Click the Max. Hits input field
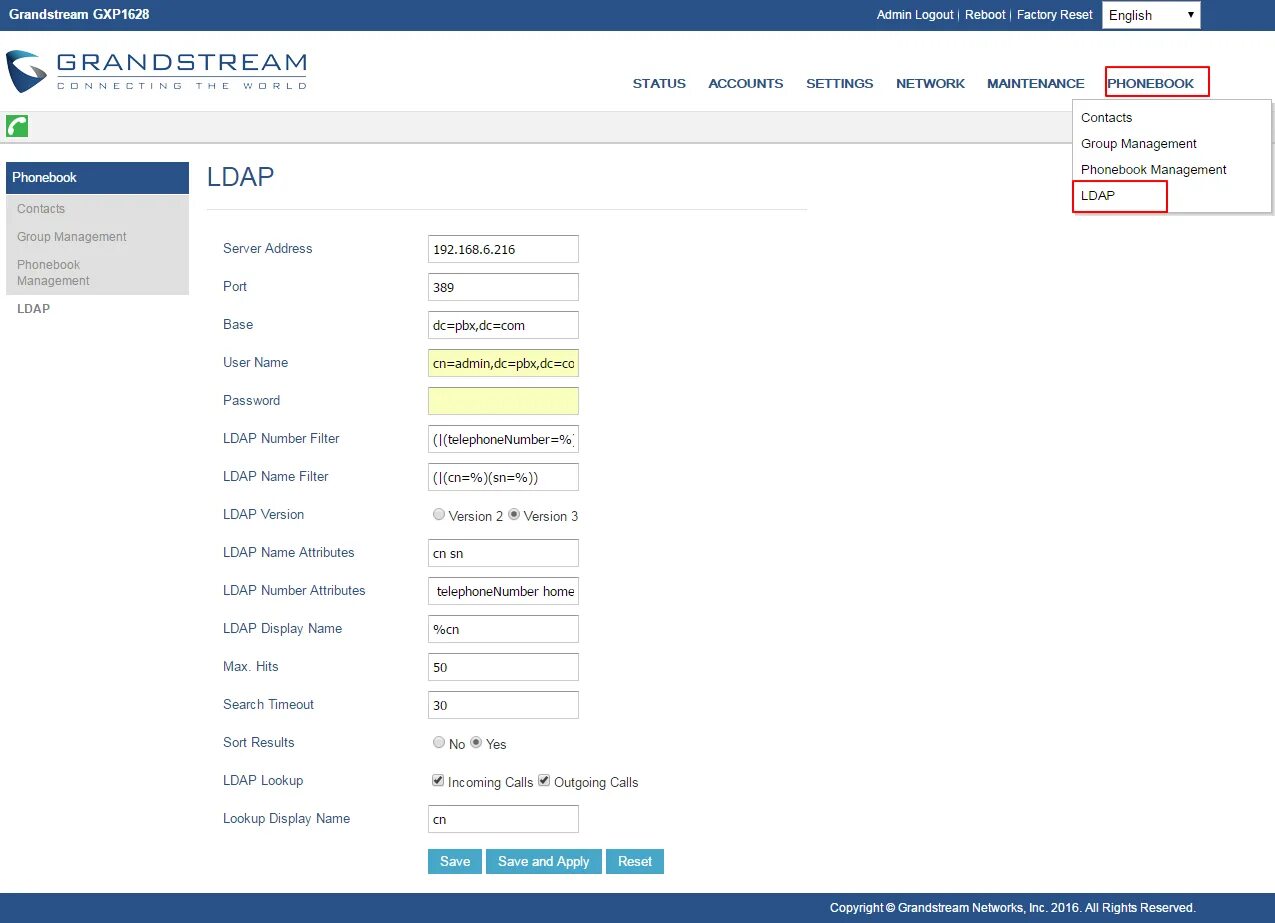Screen dimensions: 1275x923 503,667
